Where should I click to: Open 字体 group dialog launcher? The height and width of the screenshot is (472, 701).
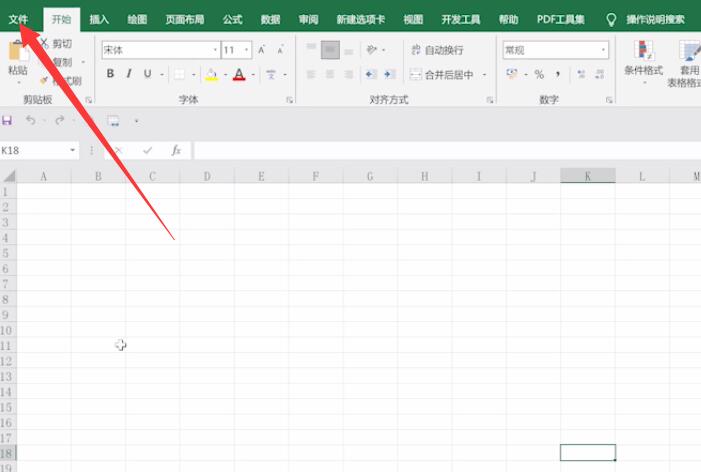(x=290, y=100)
